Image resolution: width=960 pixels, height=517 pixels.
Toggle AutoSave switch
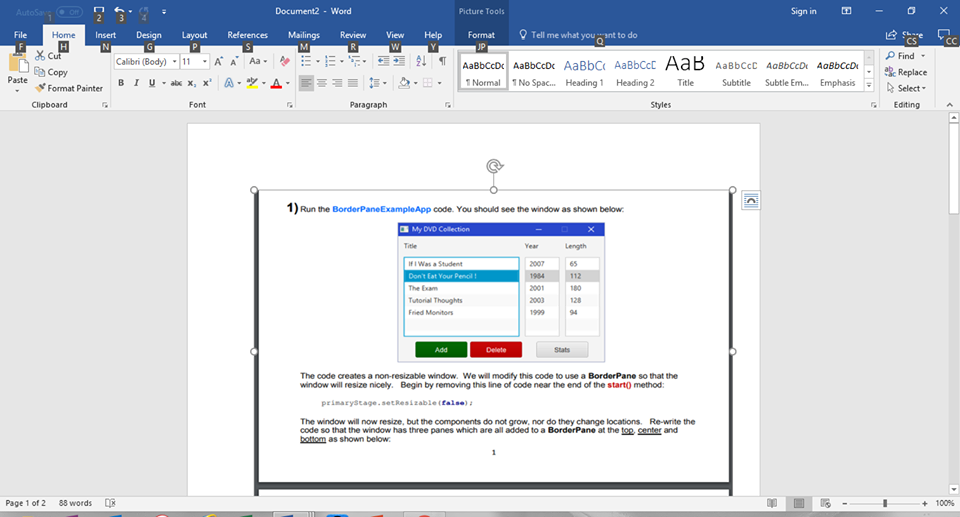click(x=69, y=12)
